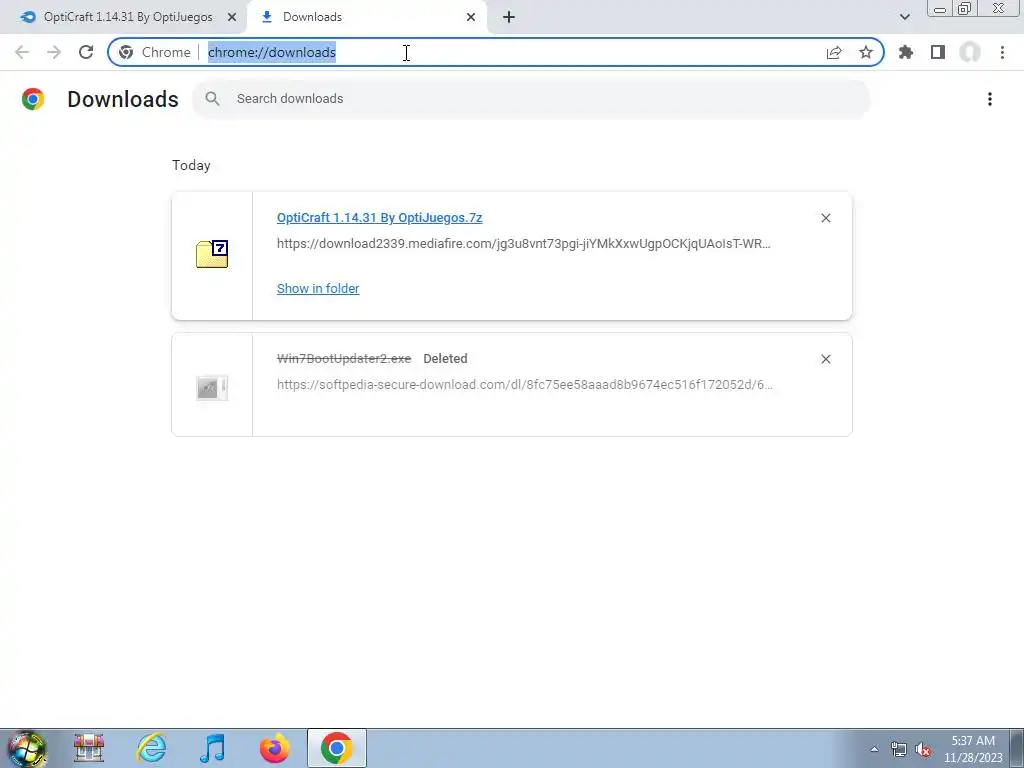Open the tab search chevron
This screenshot has height=768, width=1024.
(904, 18)
